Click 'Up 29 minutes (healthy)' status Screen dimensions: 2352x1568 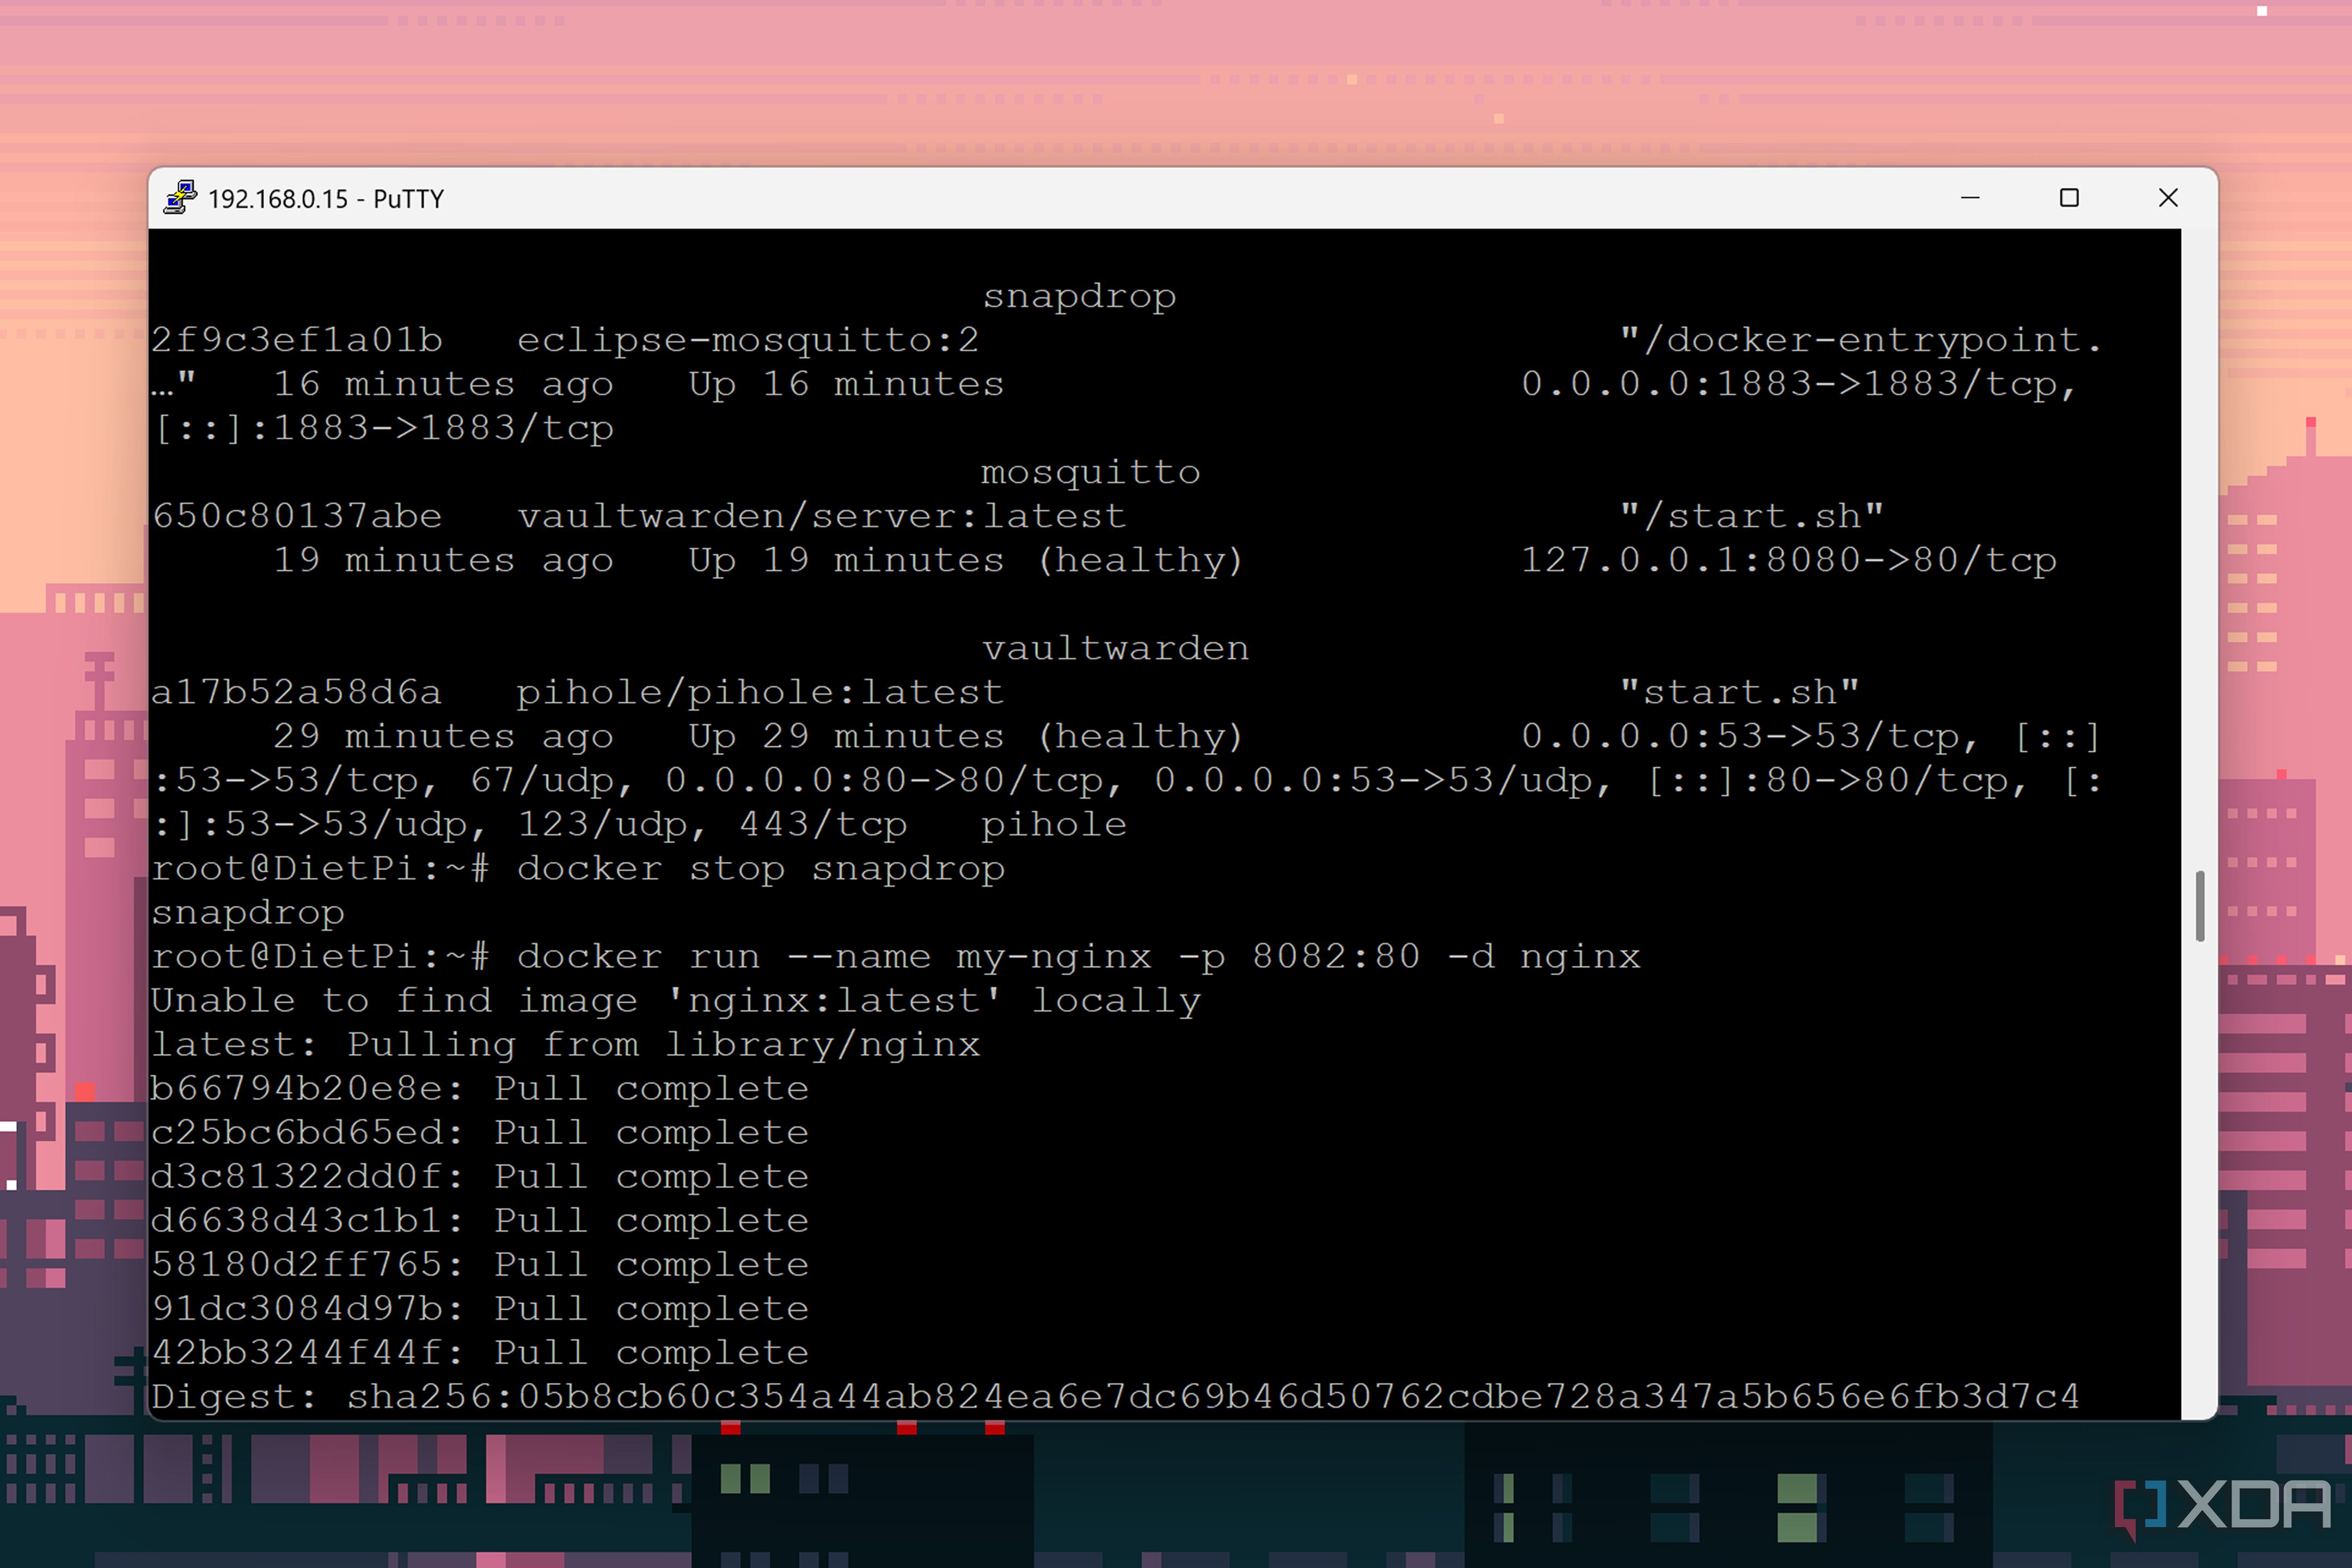click(x=966, y=736)
